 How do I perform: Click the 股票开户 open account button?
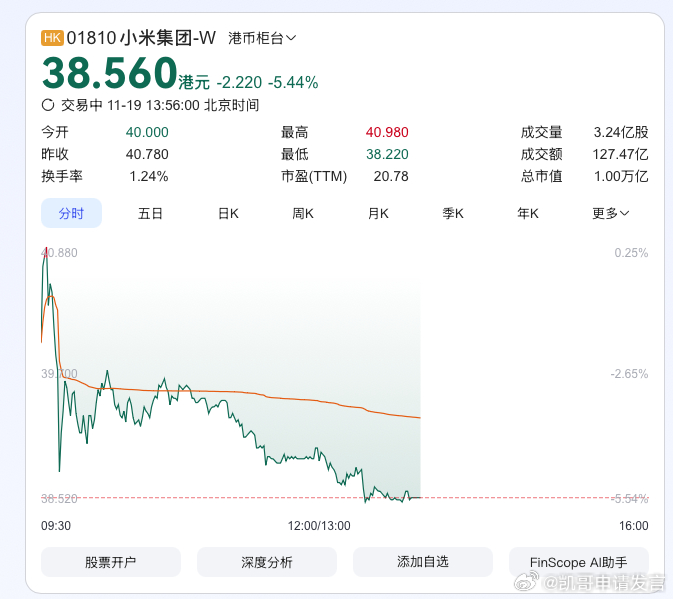tap(111, 562)
